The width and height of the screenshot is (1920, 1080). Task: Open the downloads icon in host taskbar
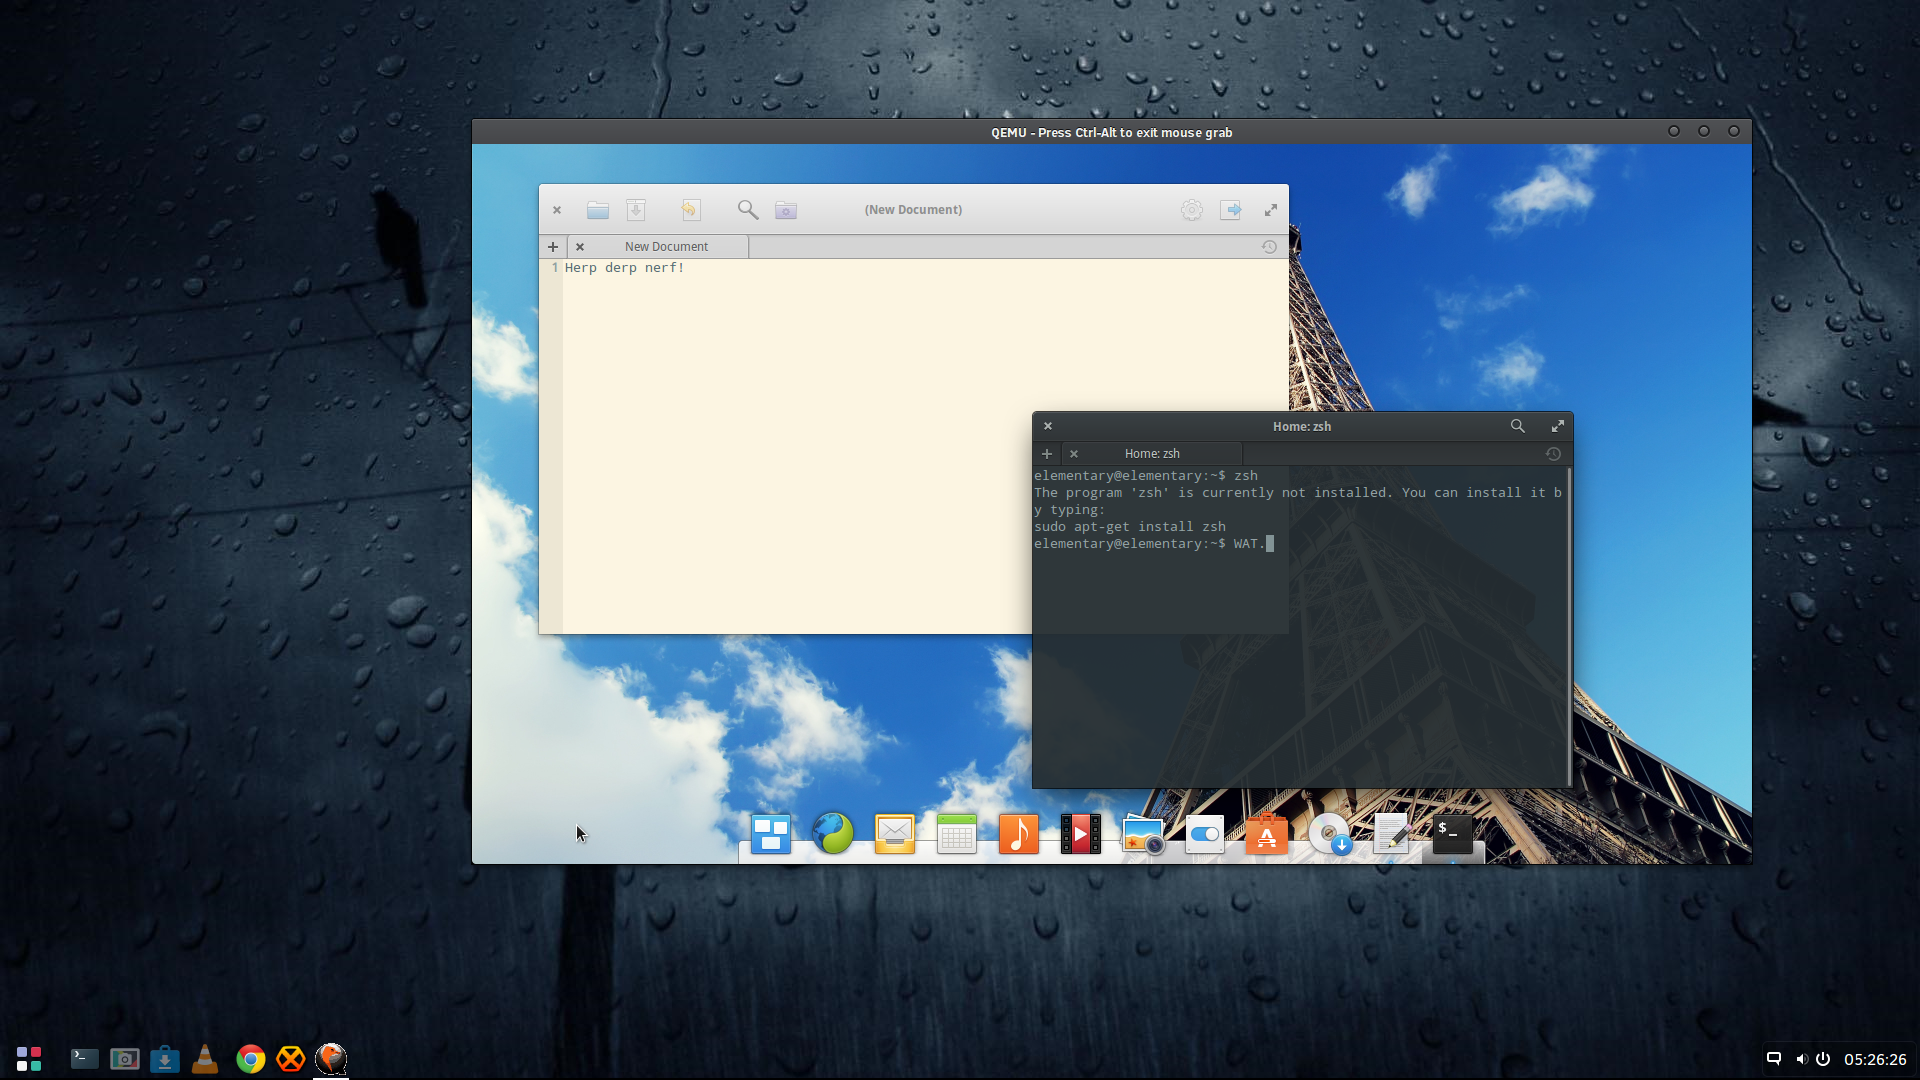(x=165, y=1059)
